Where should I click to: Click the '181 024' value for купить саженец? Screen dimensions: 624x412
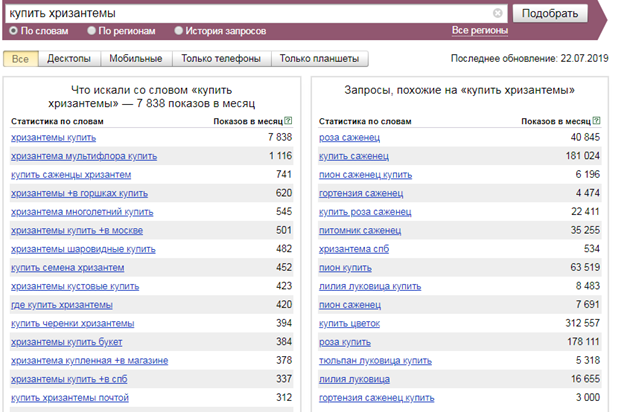click(x=583, y=156)
